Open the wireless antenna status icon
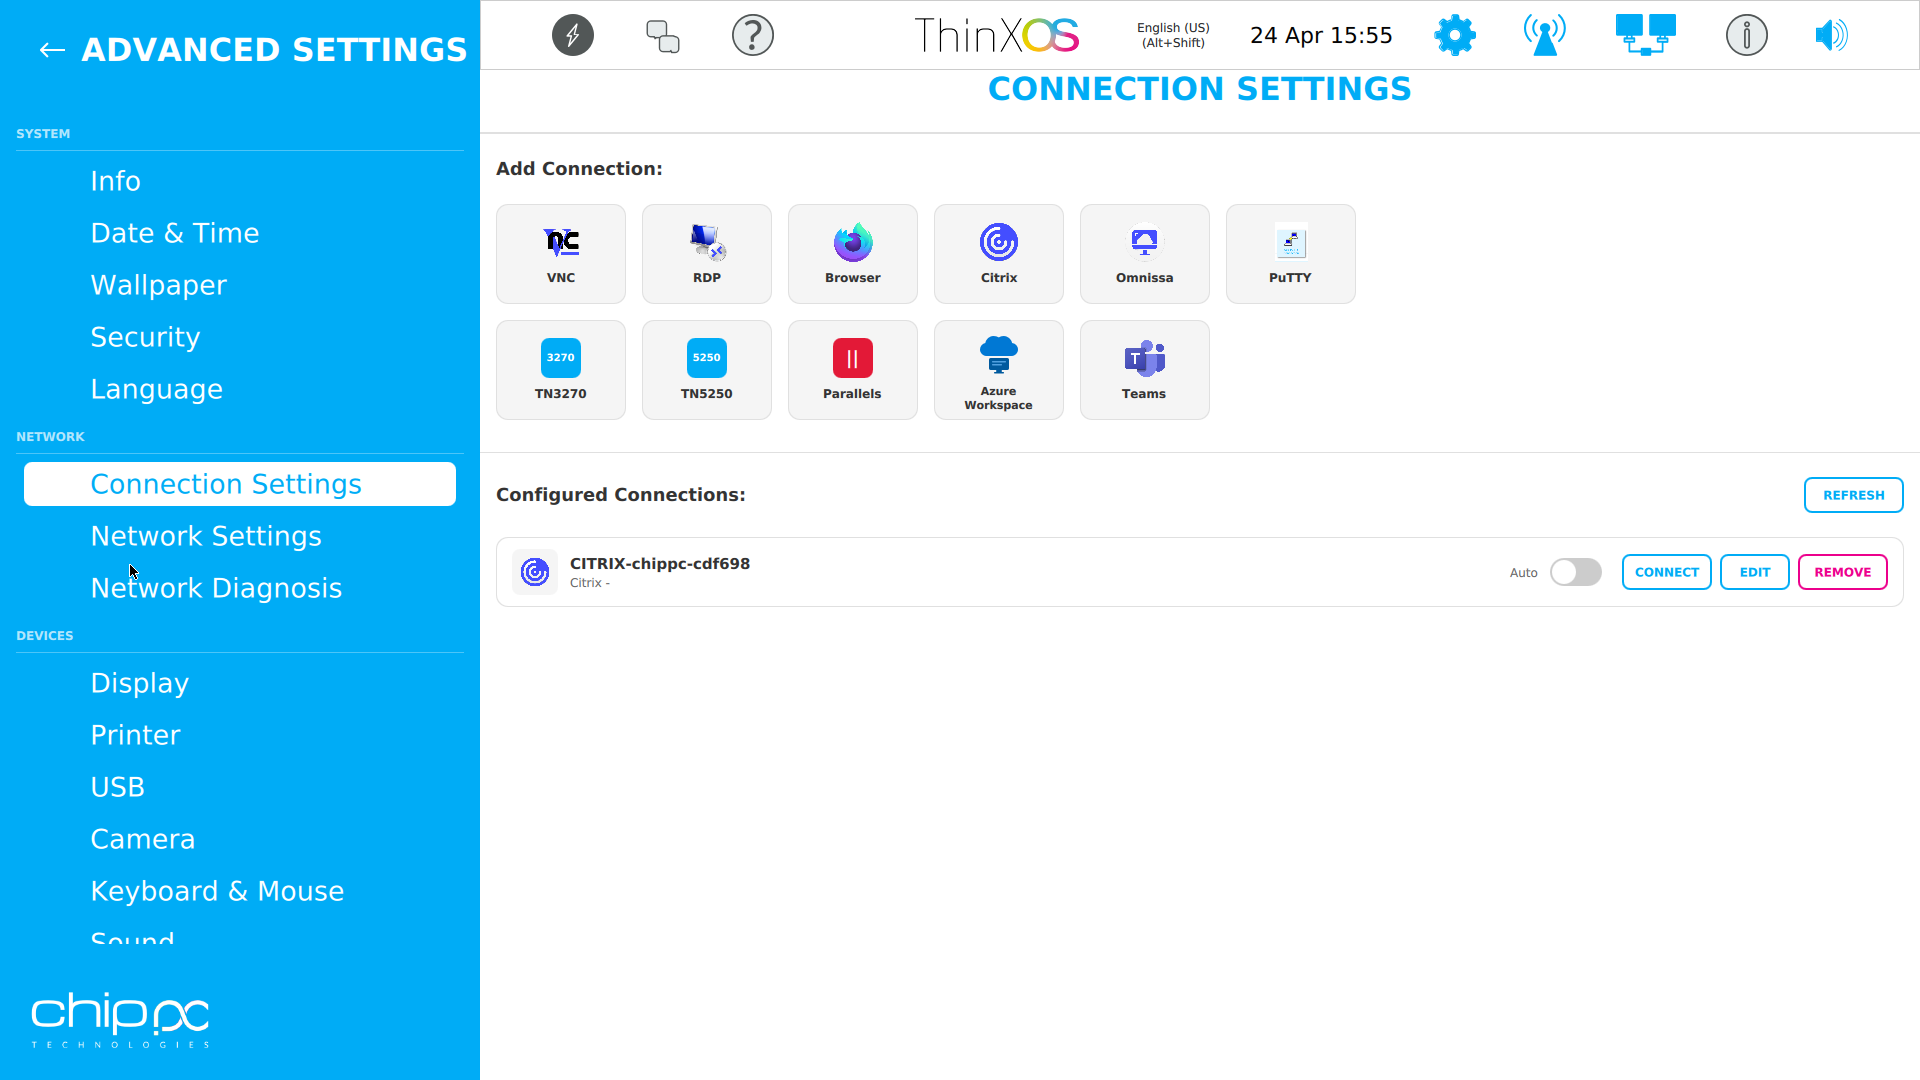 [1543, 35]
